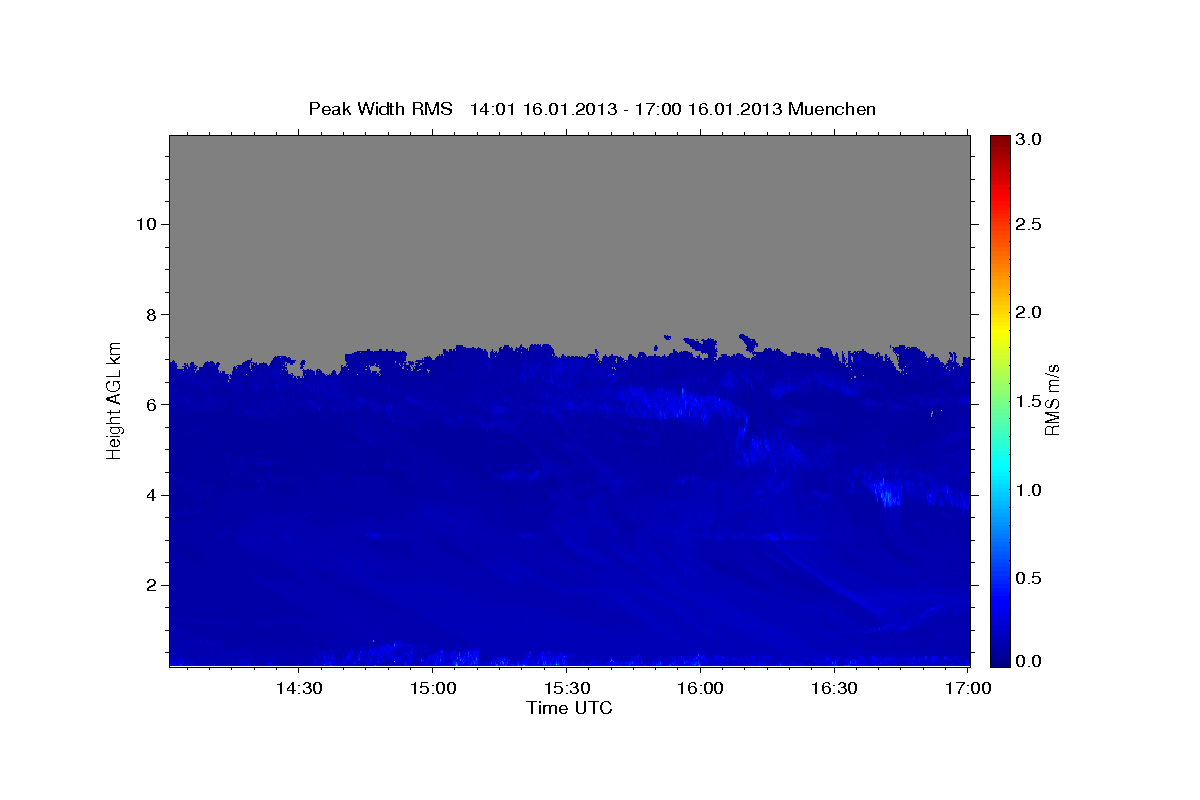Viewport: 1200px width, 800px height.
Task: Click the 'Time UTC' axis label
Action: pos(569,708)
